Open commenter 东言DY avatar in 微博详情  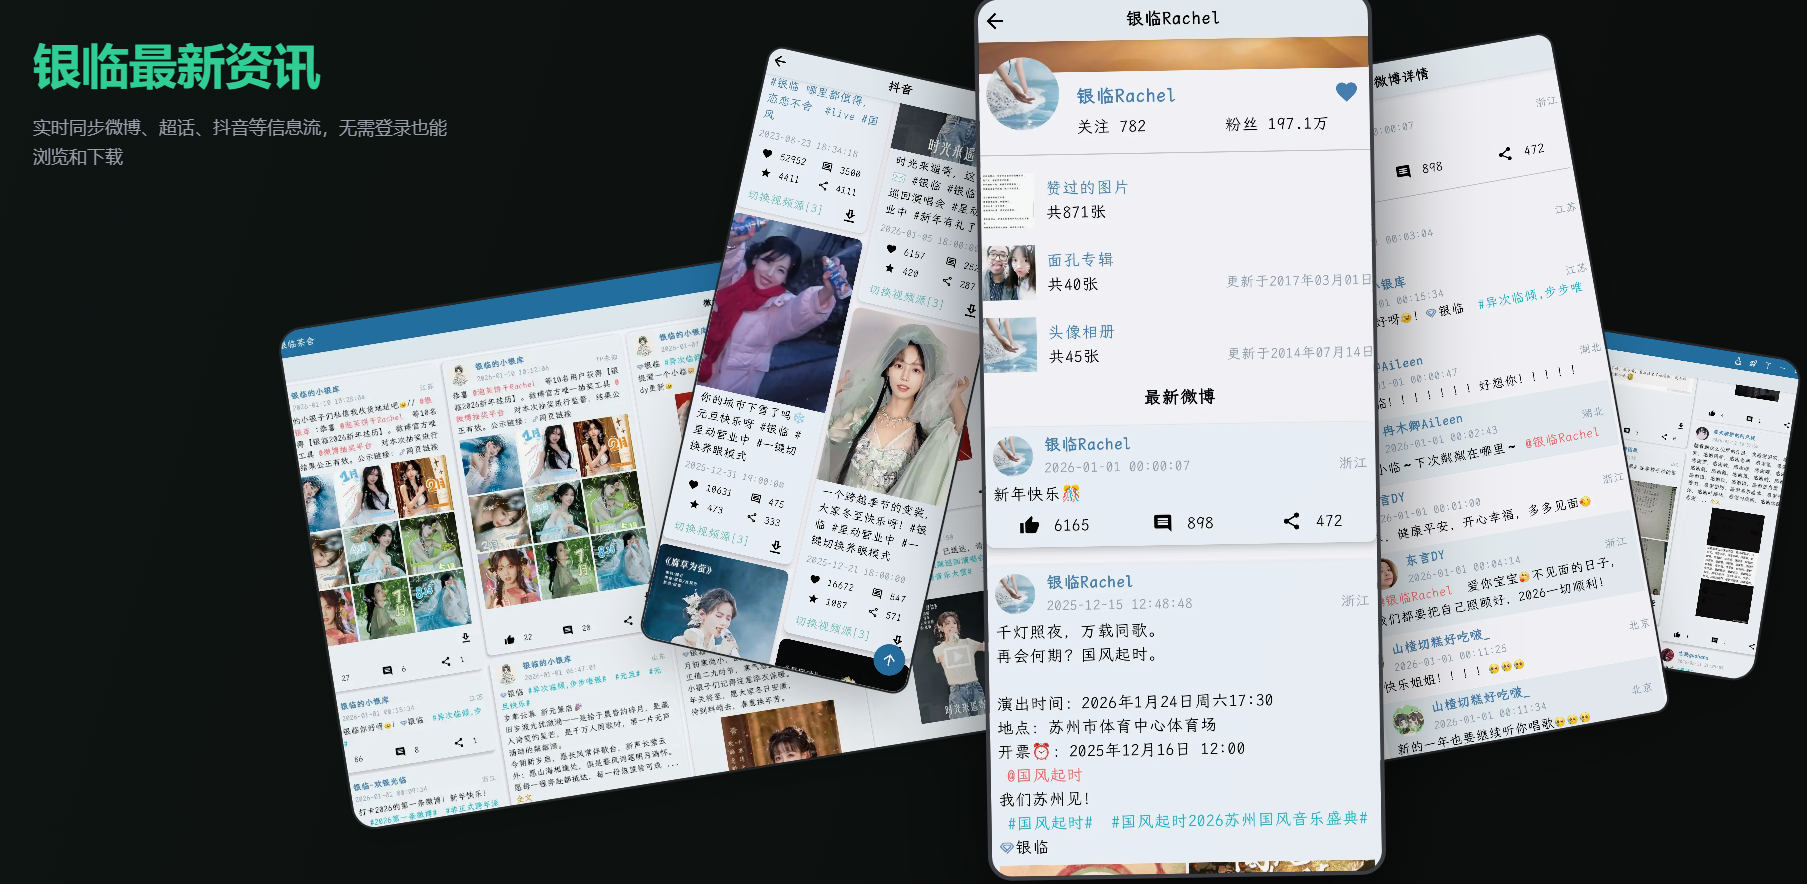[1387, 573]
